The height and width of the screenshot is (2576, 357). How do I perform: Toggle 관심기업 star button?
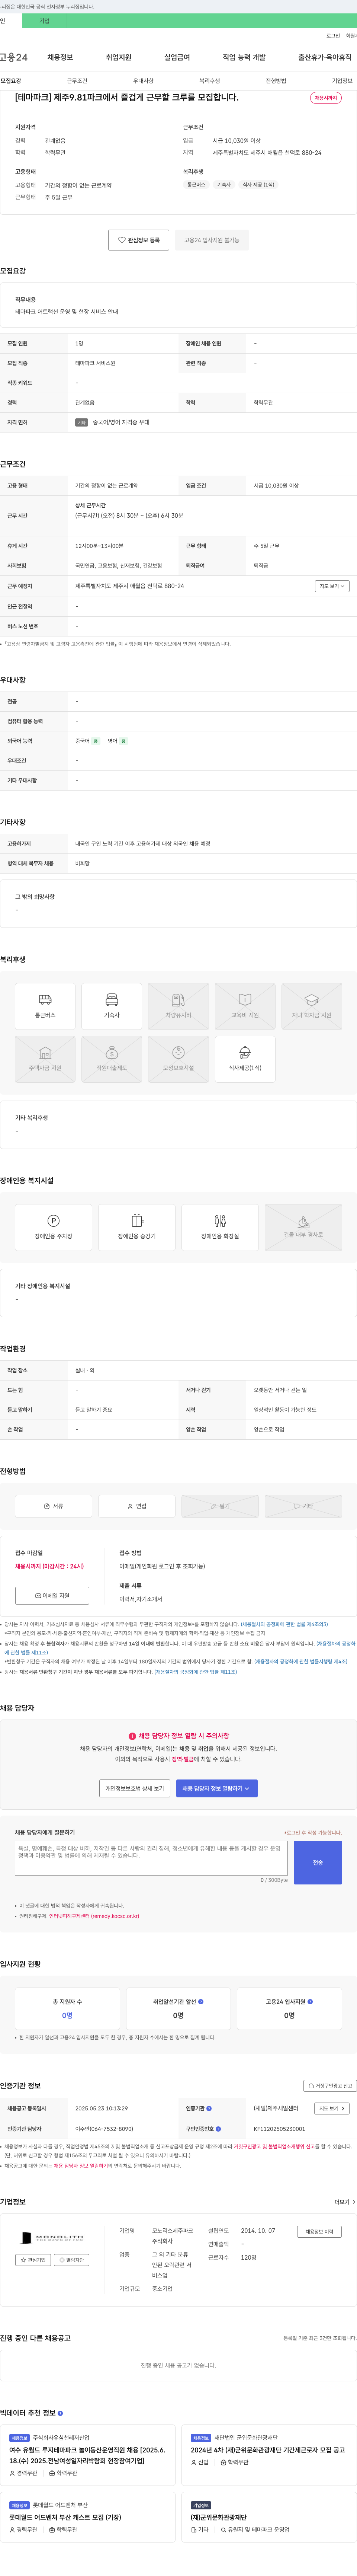(x=33, y=2260)
